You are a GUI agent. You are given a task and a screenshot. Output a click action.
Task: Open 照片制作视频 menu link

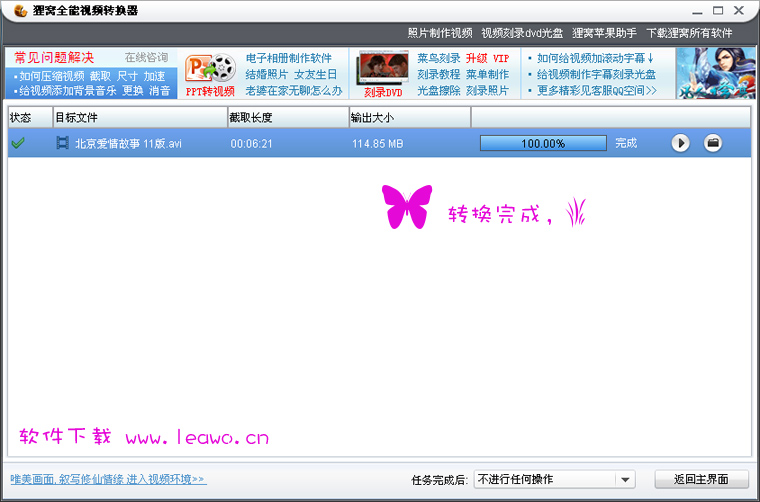[440, 33]
